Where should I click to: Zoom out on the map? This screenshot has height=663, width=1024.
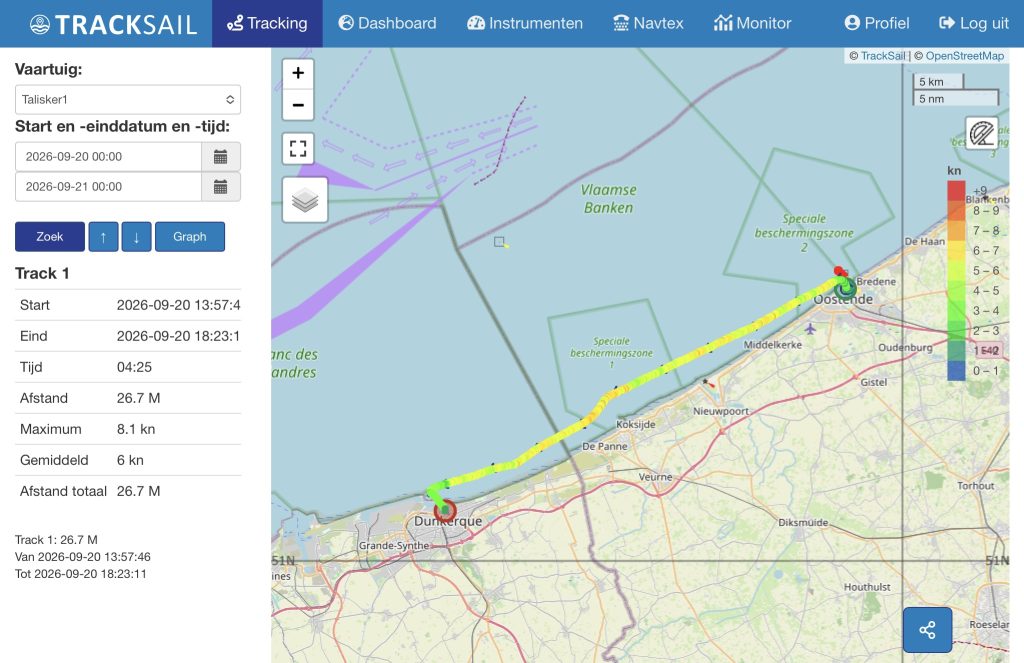[x=298, y=105]
